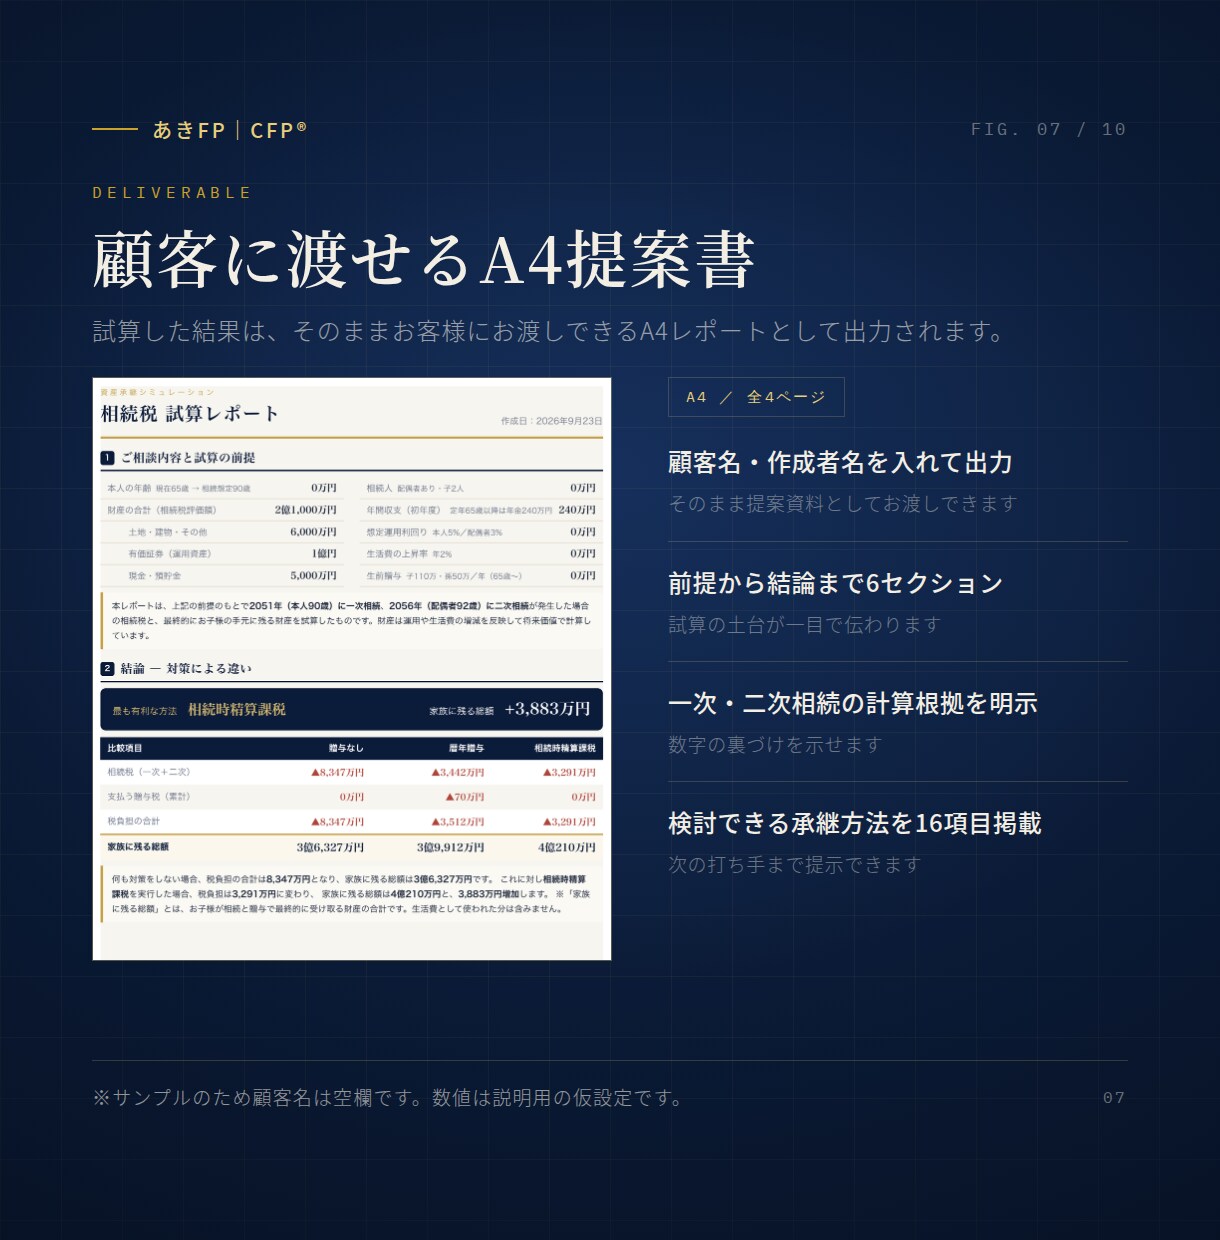Click the section 2 number badge
Screen dimensions: 1220x1240
(107, 669)
